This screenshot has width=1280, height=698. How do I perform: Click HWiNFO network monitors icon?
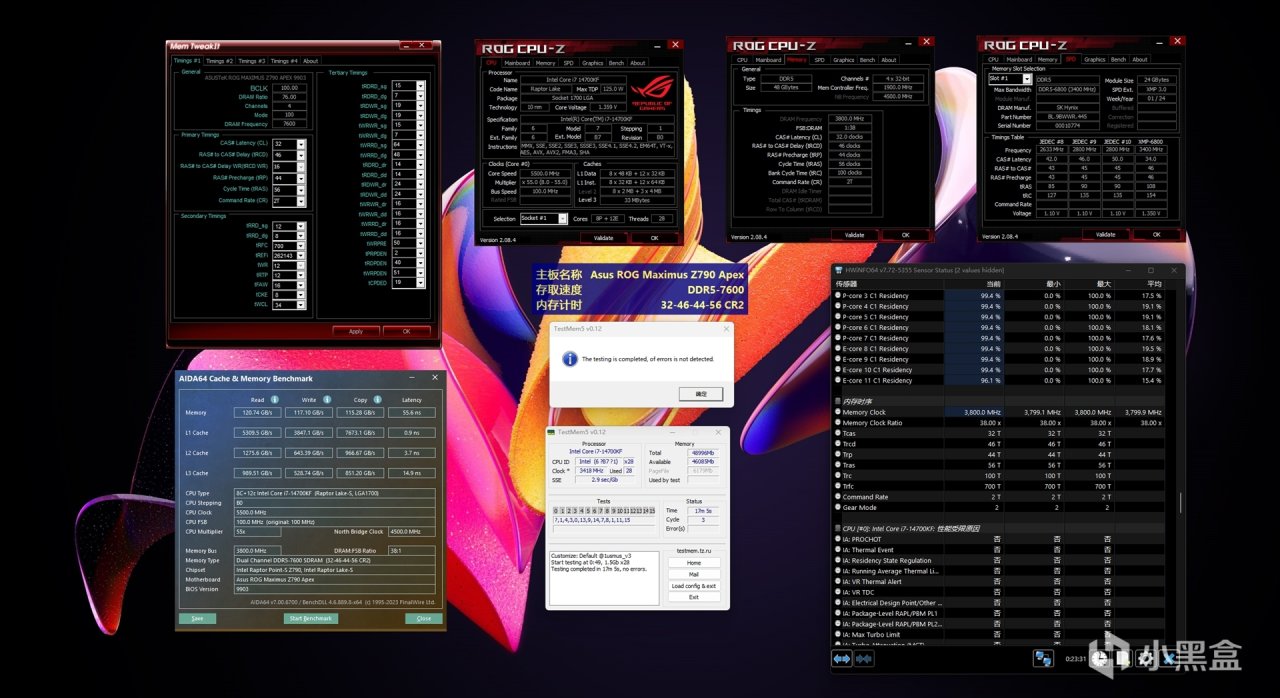point(1043,658)
